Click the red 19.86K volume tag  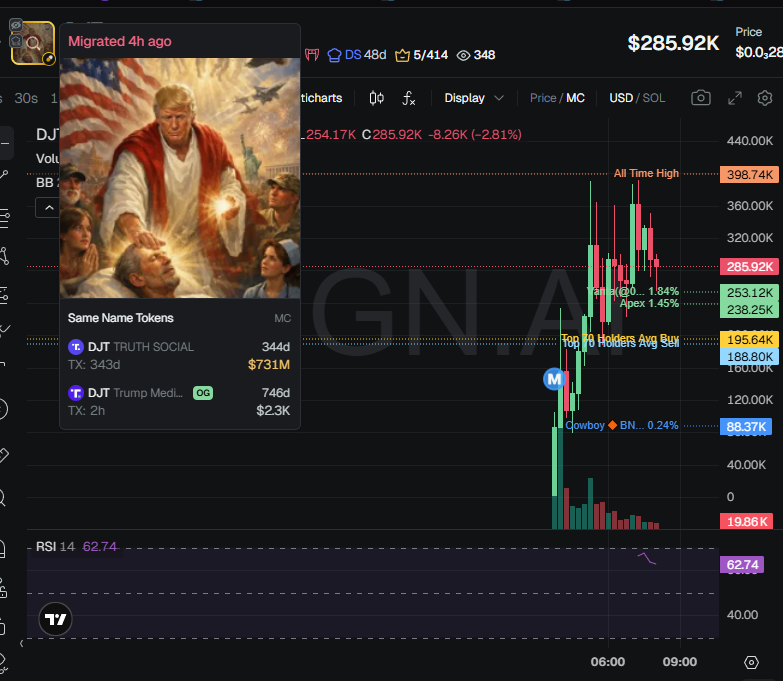point(747,522)
